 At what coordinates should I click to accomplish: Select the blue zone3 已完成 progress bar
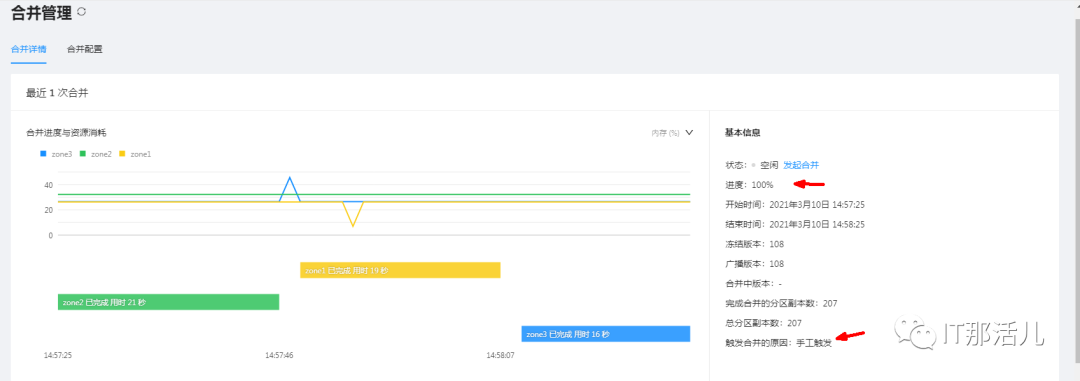(x=606, y=333)
